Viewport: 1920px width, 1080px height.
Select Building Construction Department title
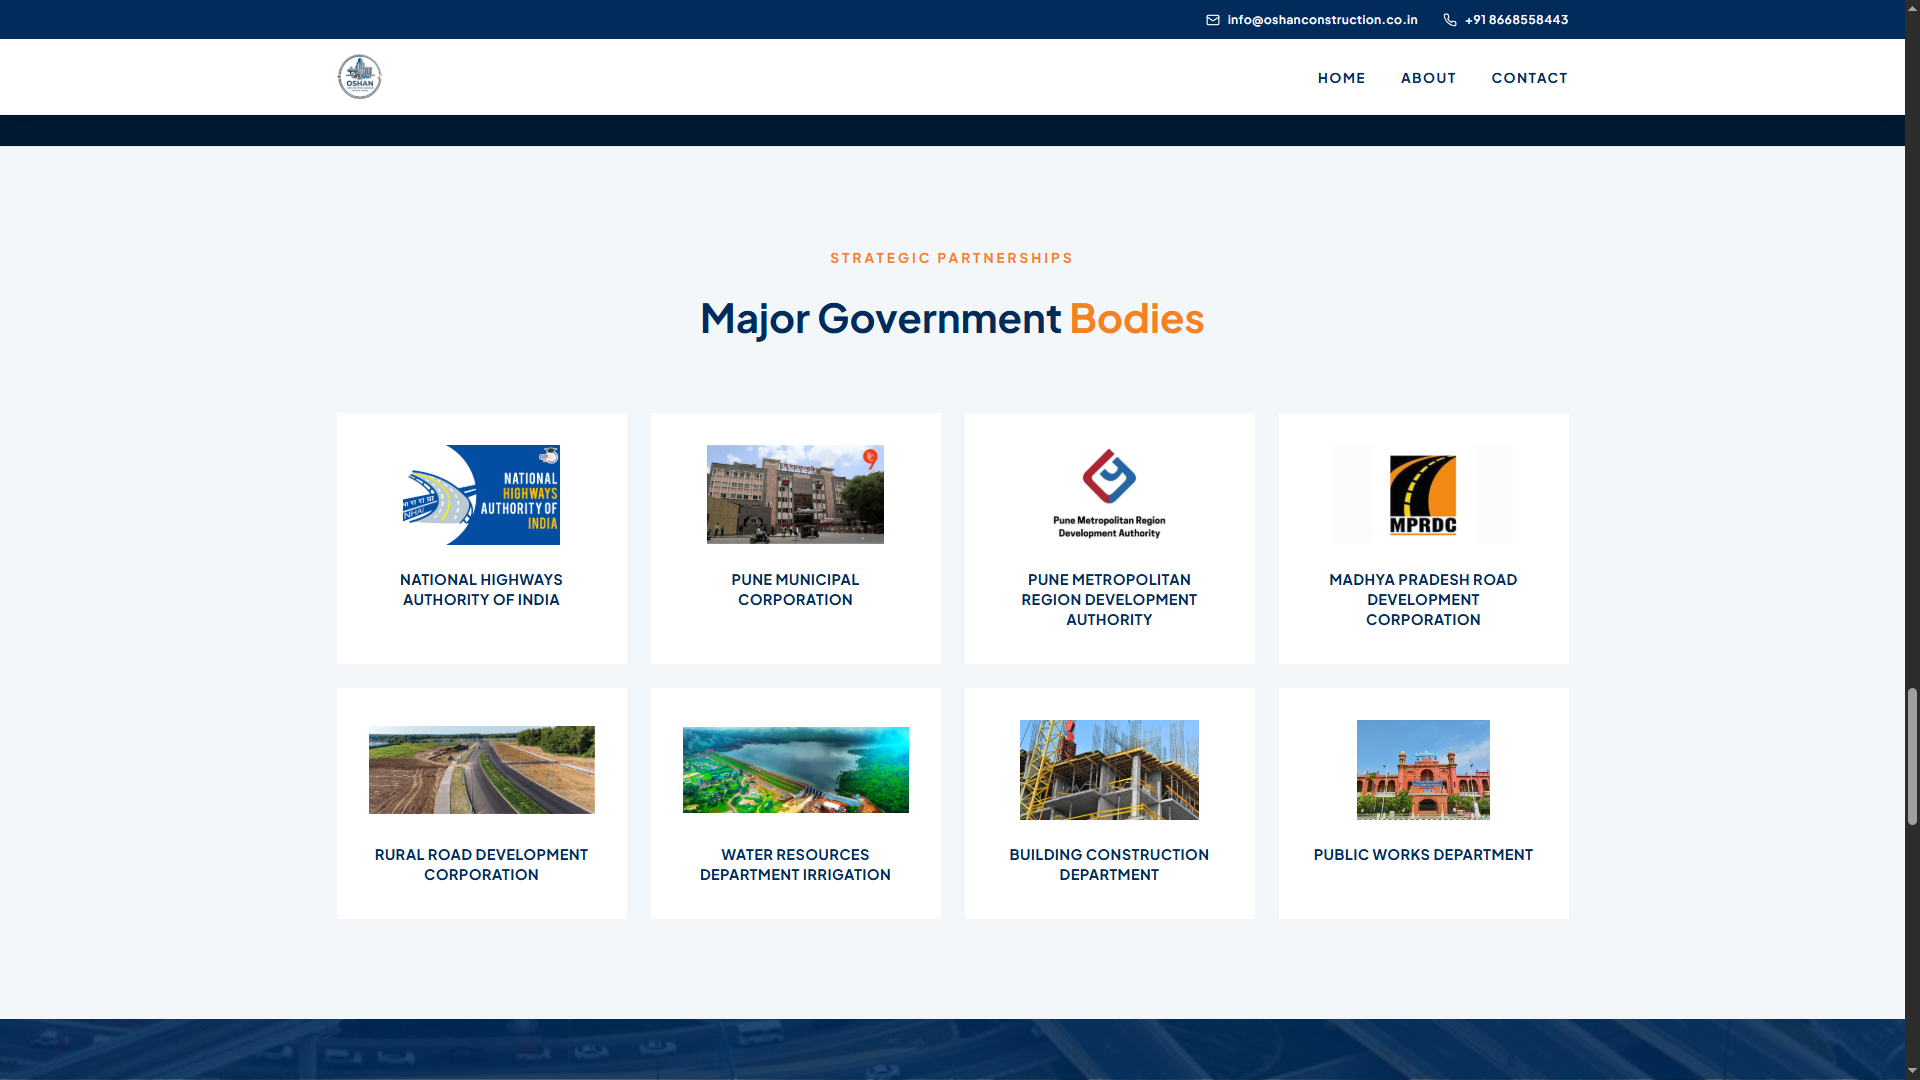1109,865
